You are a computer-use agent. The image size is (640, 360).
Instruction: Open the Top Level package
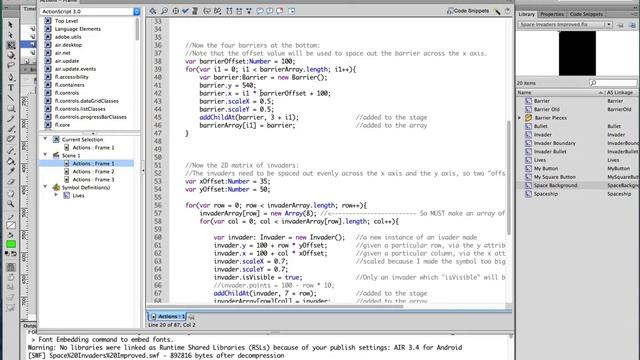click(x=66, y=21)
